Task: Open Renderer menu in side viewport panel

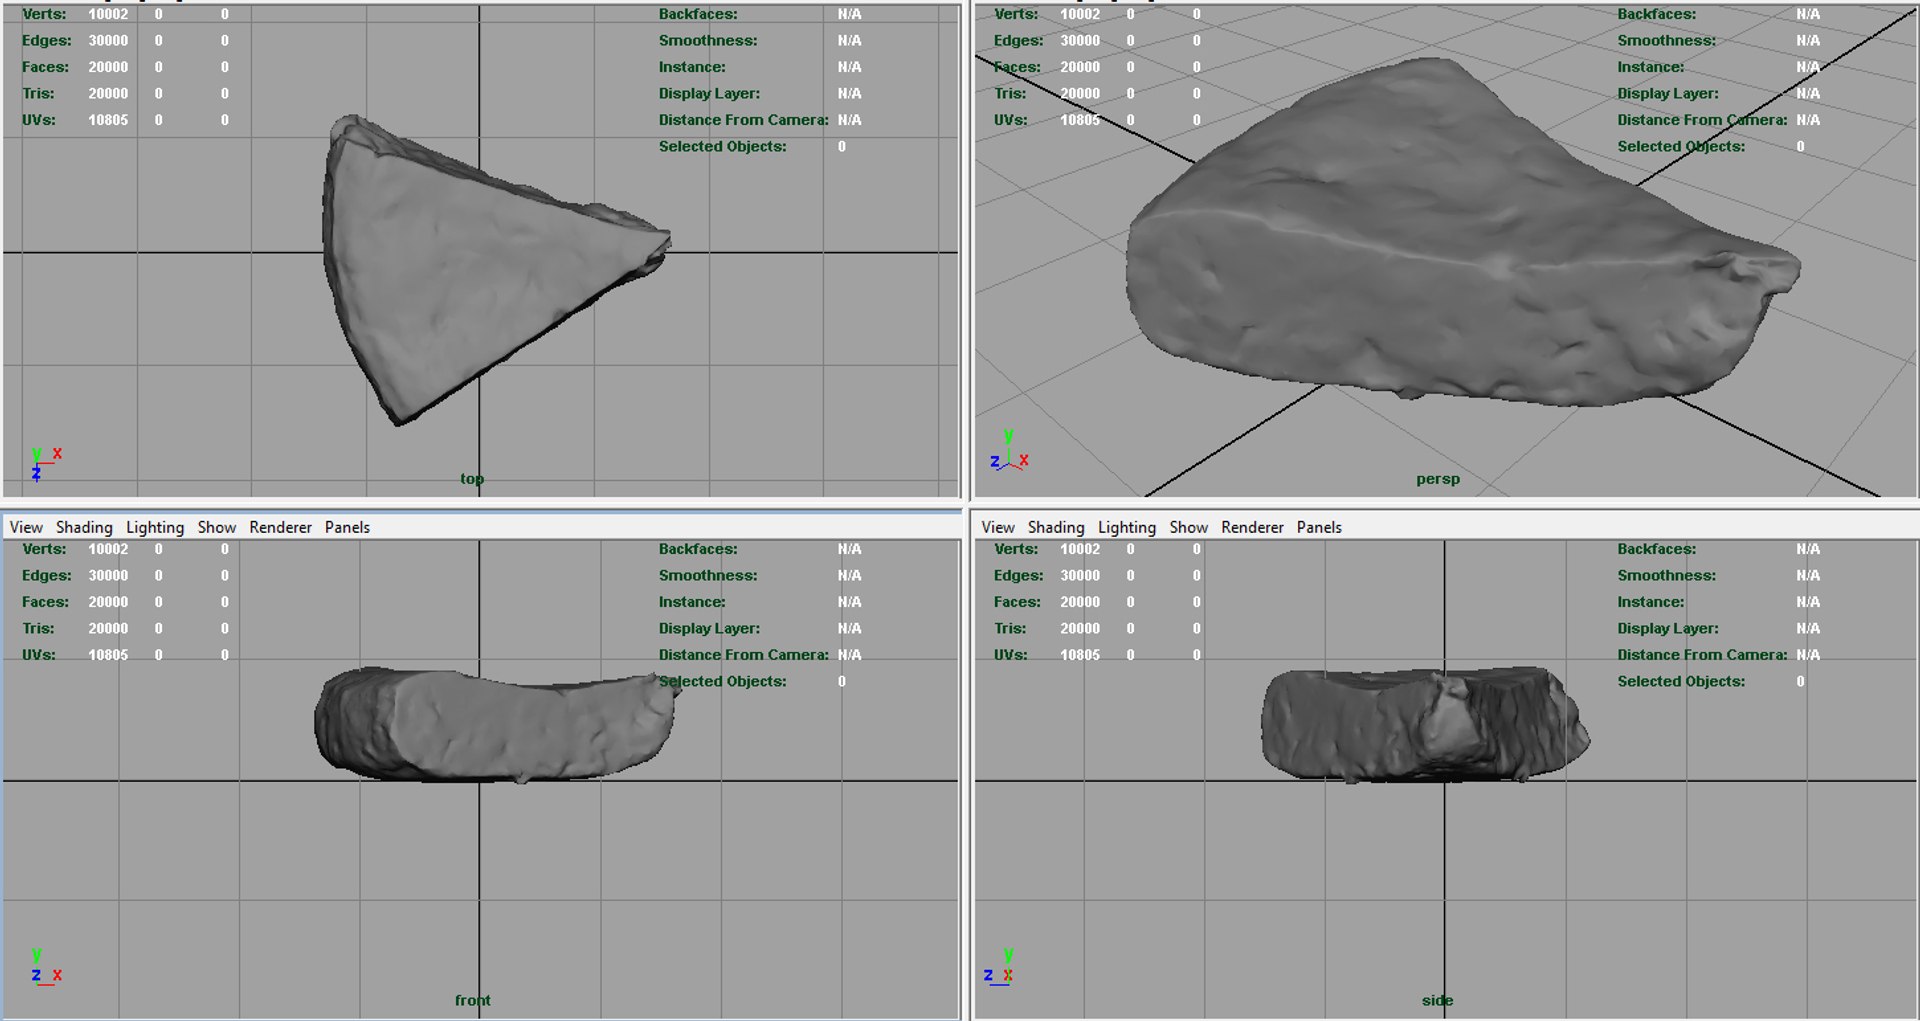Action: (1253, 527)
